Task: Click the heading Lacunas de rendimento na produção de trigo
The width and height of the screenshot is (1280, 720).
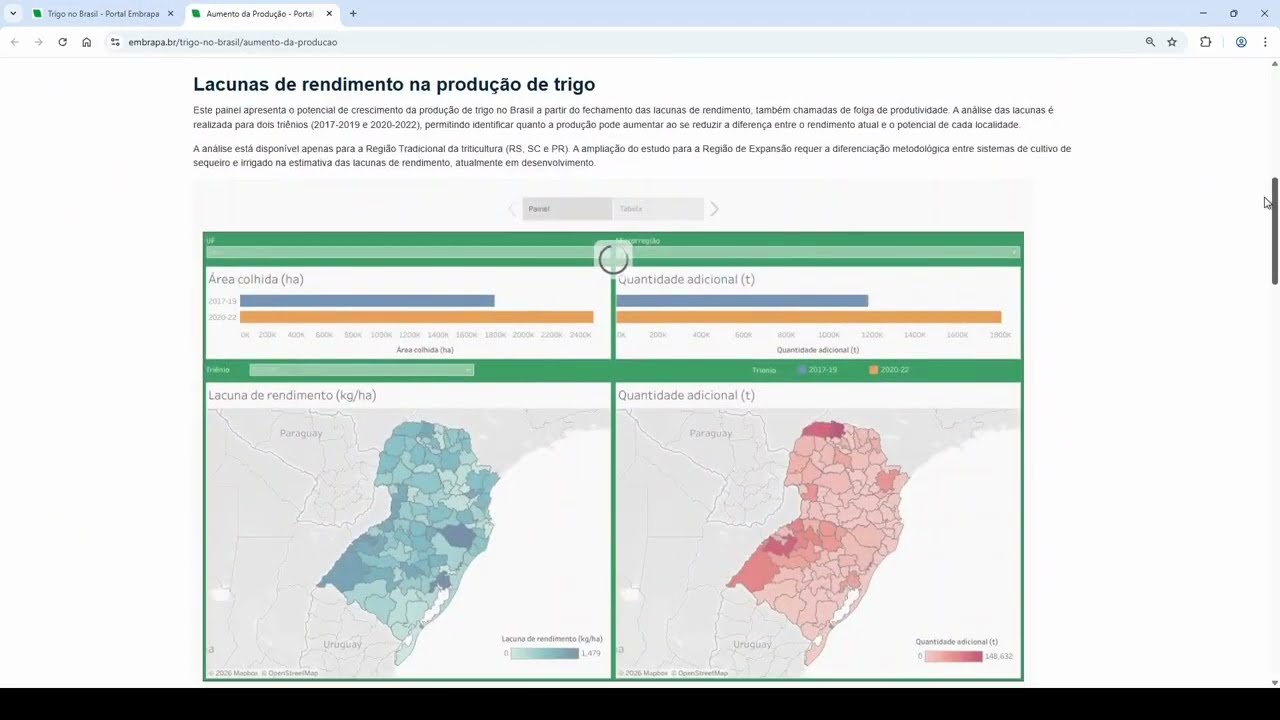Action: pyautogui.click(x=394, y=85)
